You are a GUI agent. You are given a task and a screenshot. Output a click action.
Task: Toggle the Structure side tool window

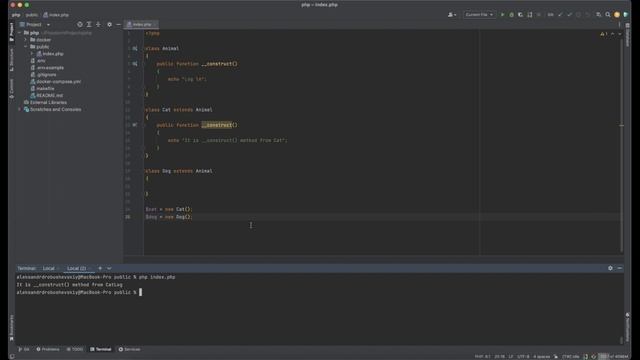pos(11,60)
